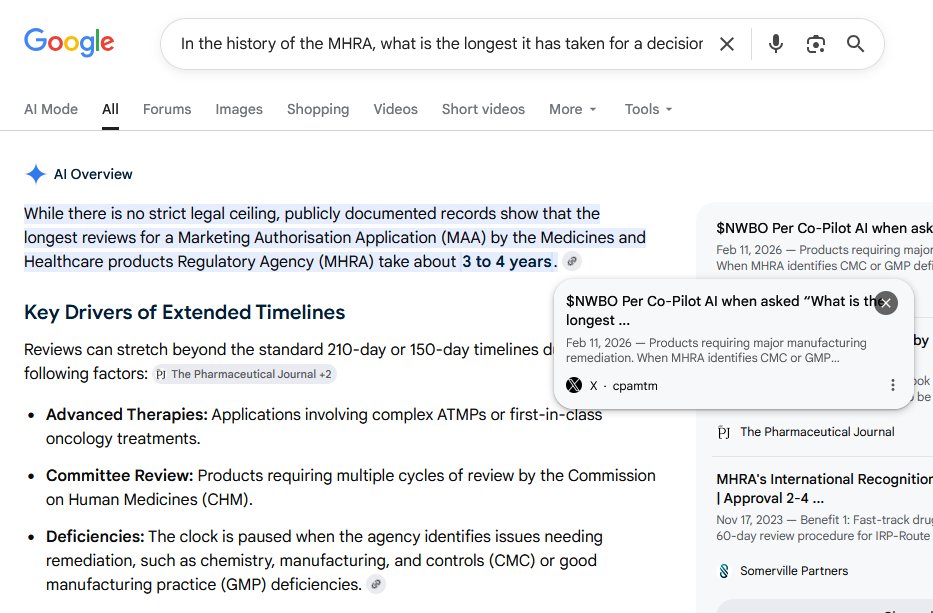Click into the search query field

point(442,44)
